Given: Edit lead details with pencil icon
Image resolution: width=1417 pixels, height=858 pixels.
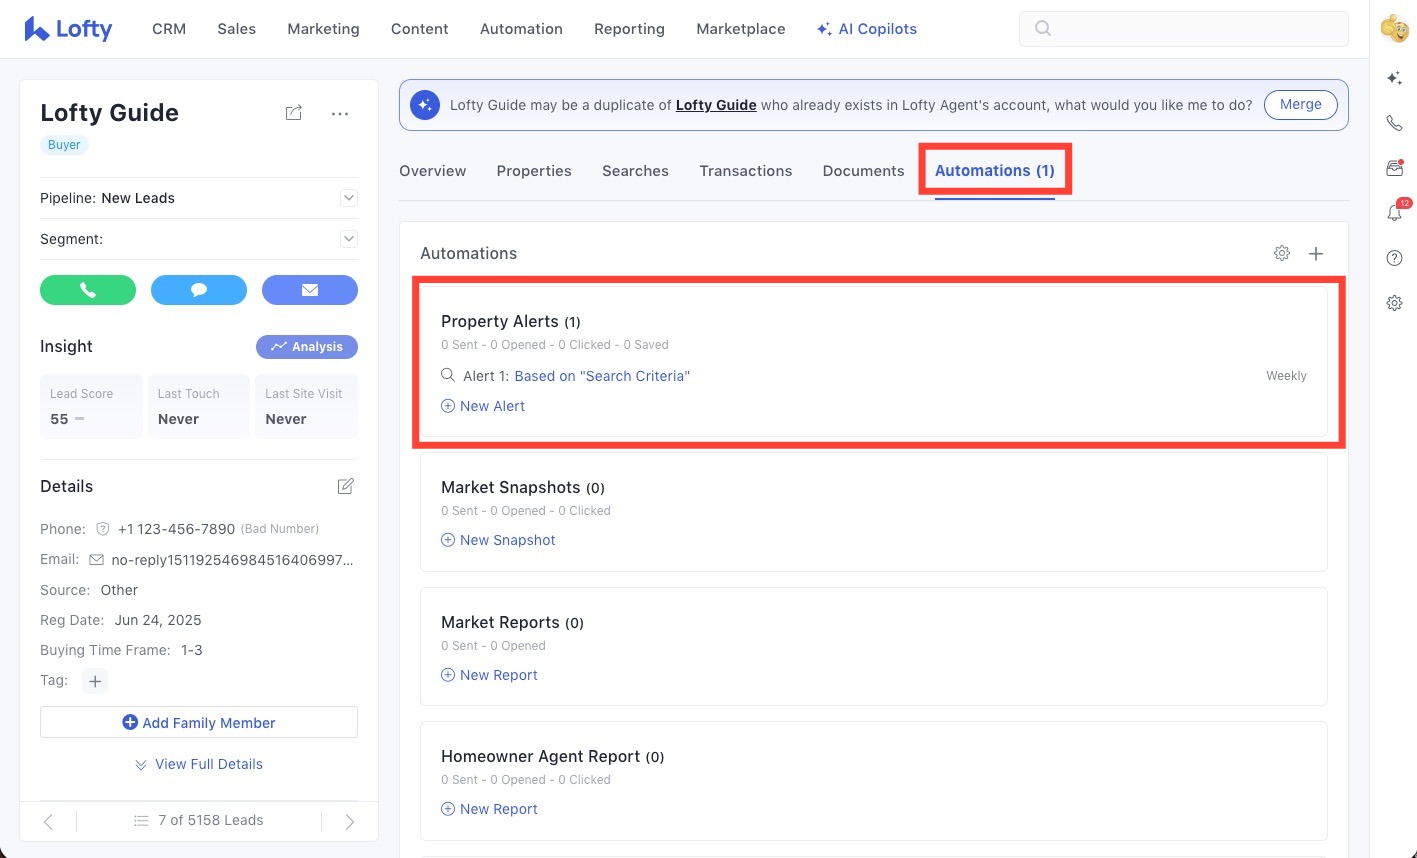Looking at the screenshot, I should pyautogui.click(x=345, y=486).
